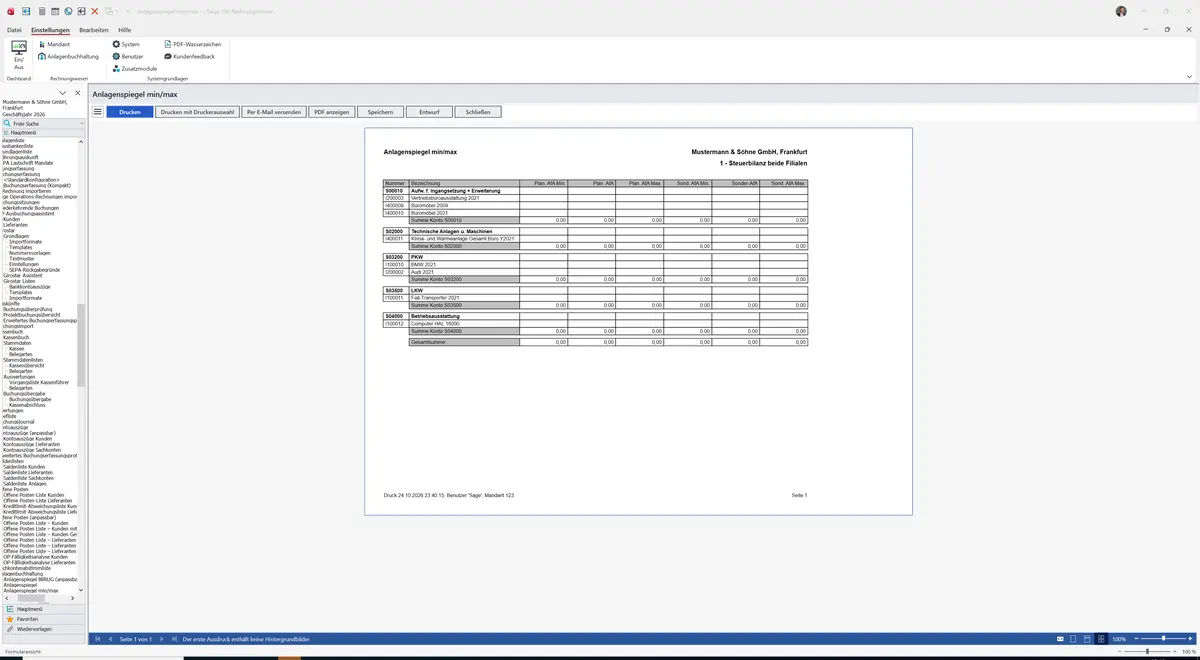Open System settings with gear icon
This screenshot has height=660, width=1200.
coord(126,45)
